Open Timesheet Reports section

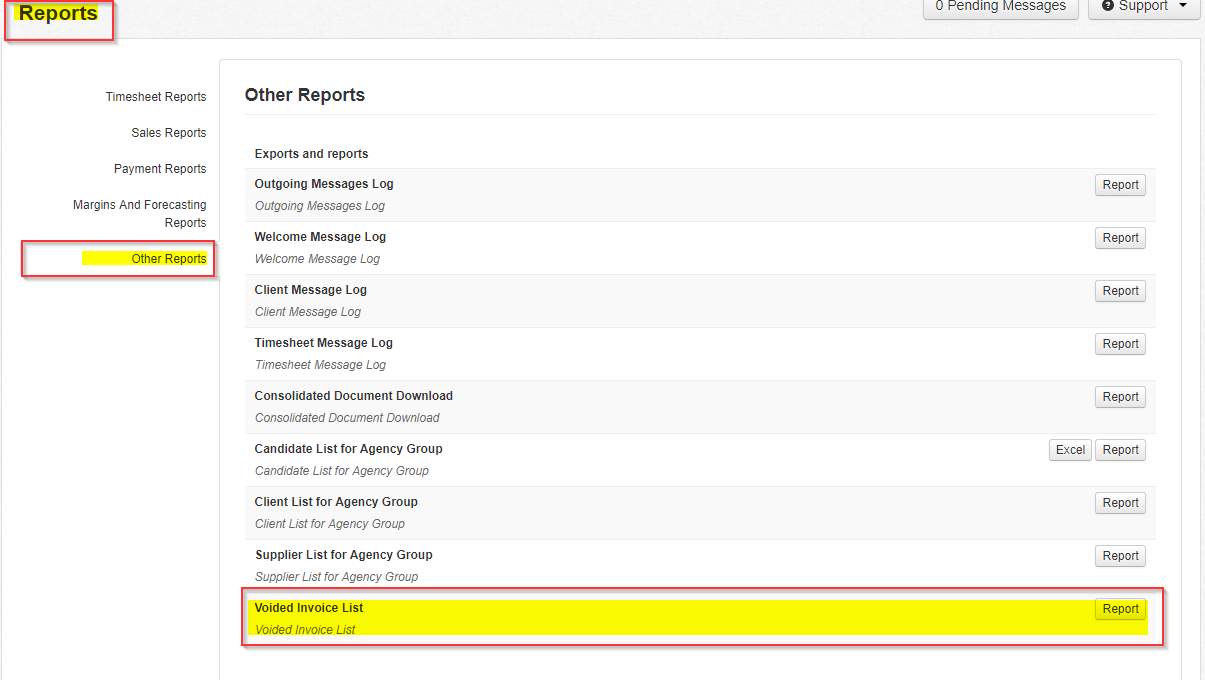pos(156,97)
